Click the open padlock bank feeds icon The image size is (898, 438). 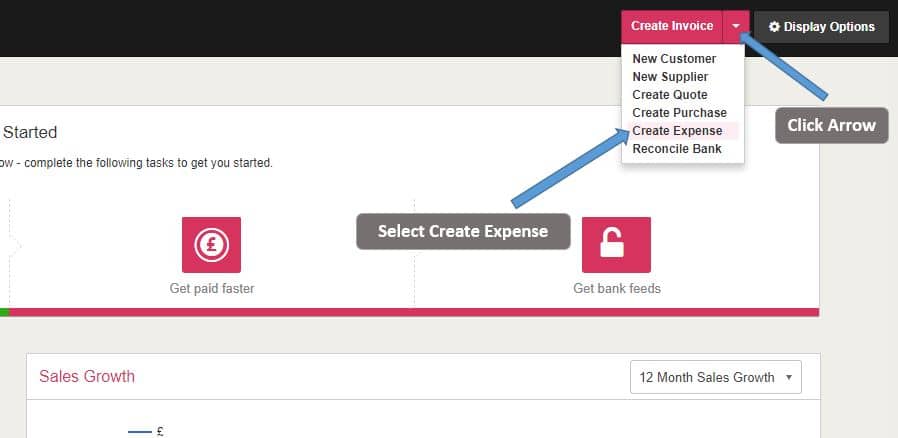(x=616, y=245)
